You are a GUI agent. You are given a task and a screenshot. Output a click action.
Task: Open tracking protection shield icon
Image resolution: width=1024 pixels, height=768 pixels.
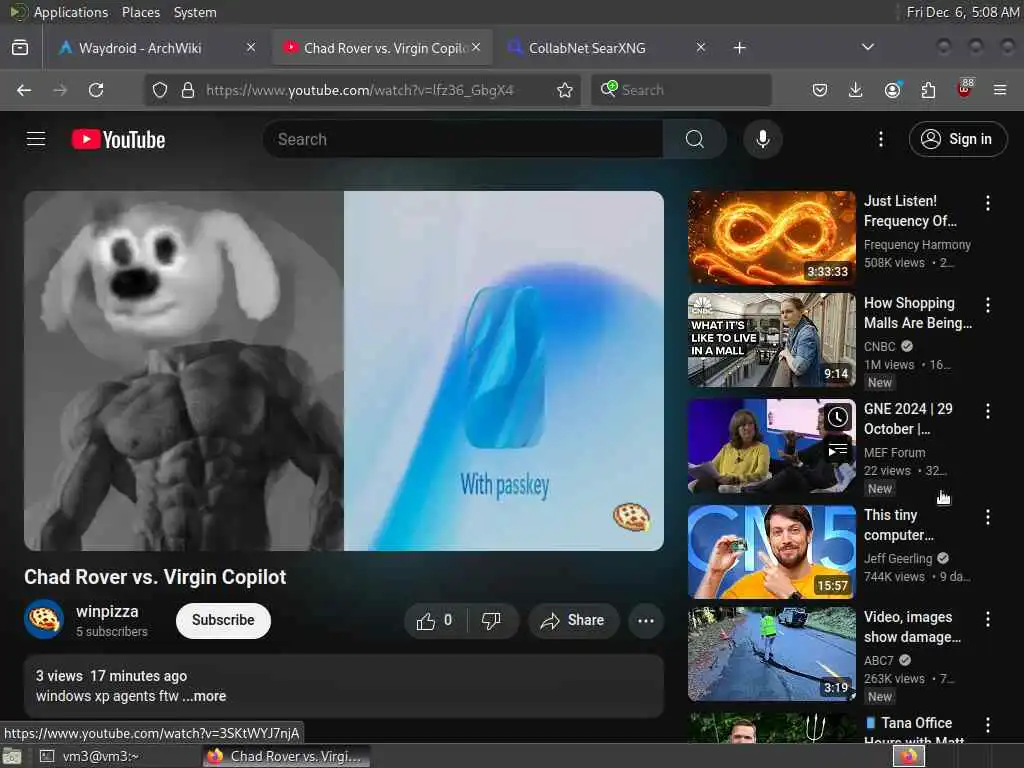(160, 90)
